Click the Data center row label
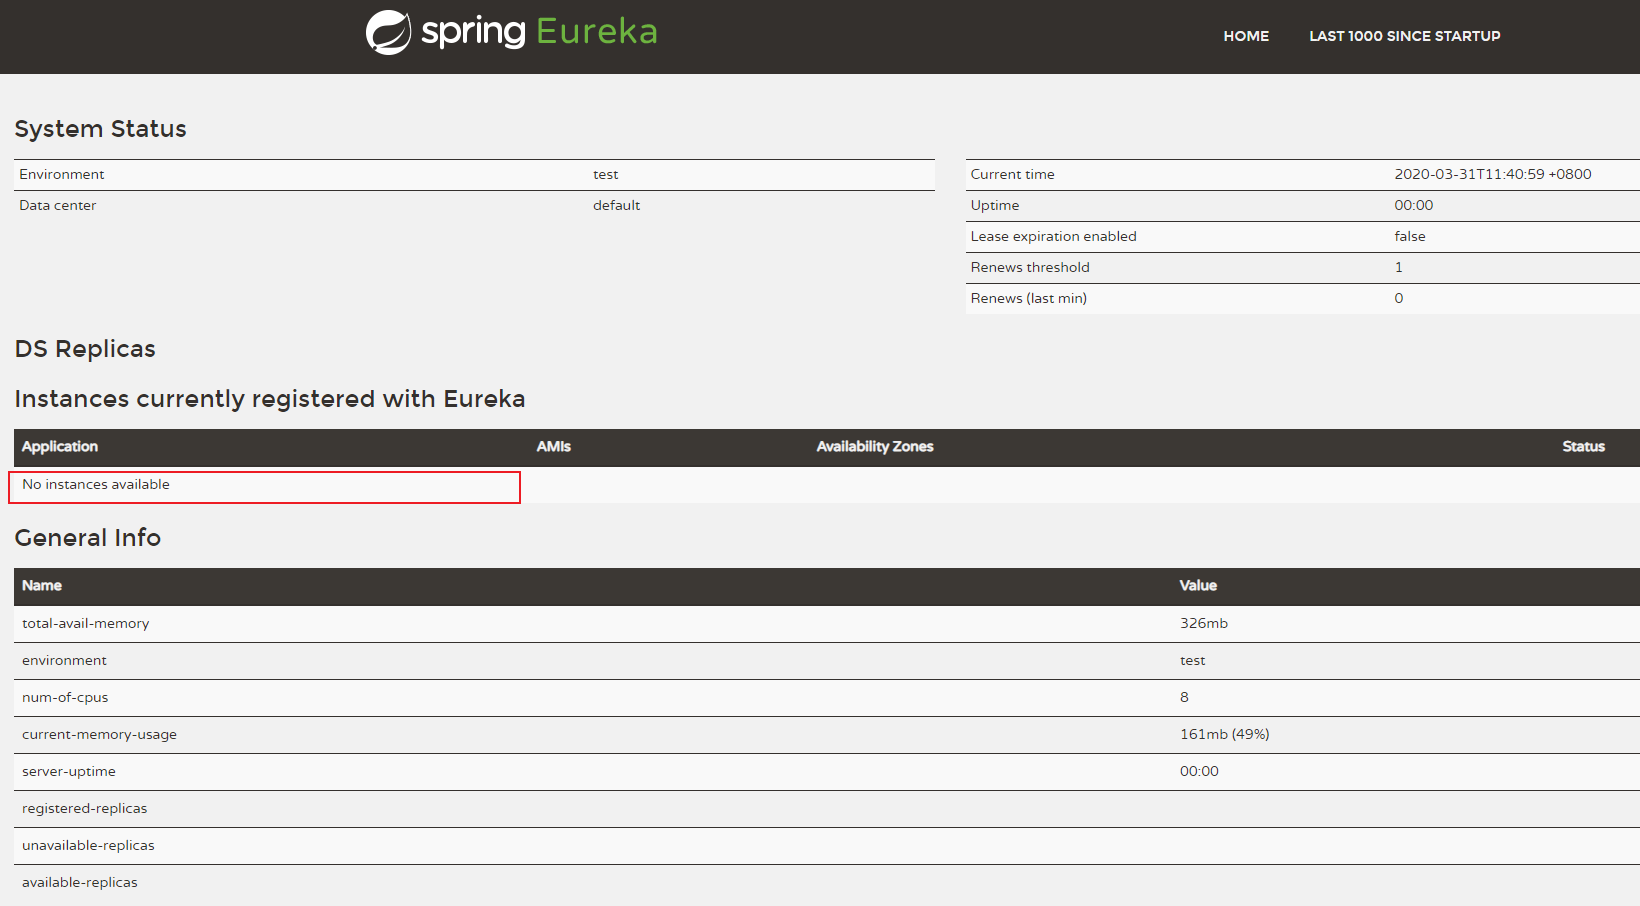Image resolution: width=1640 pixels, height=906 pixels. coord(58,206)
